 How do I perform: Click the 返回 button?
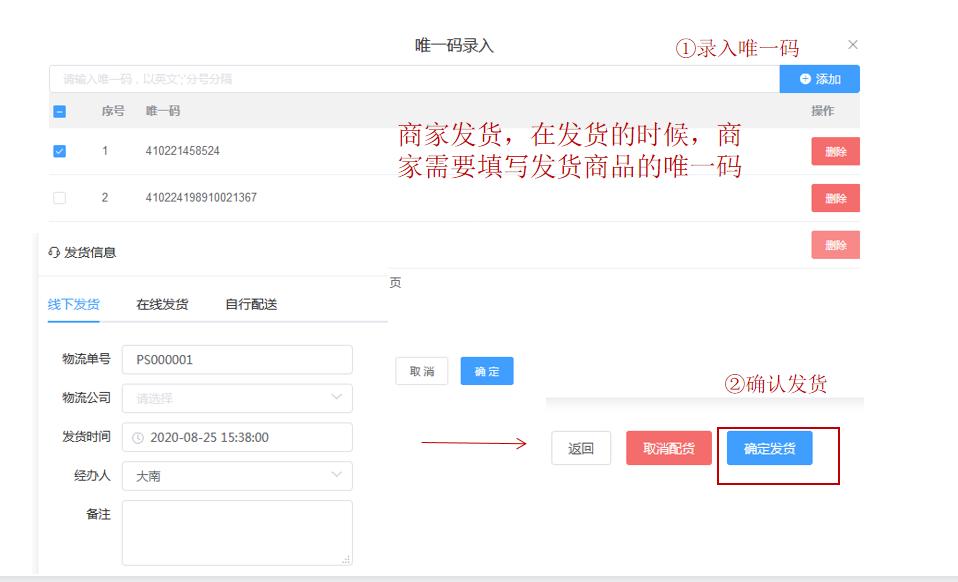click(x=581, y=448)
